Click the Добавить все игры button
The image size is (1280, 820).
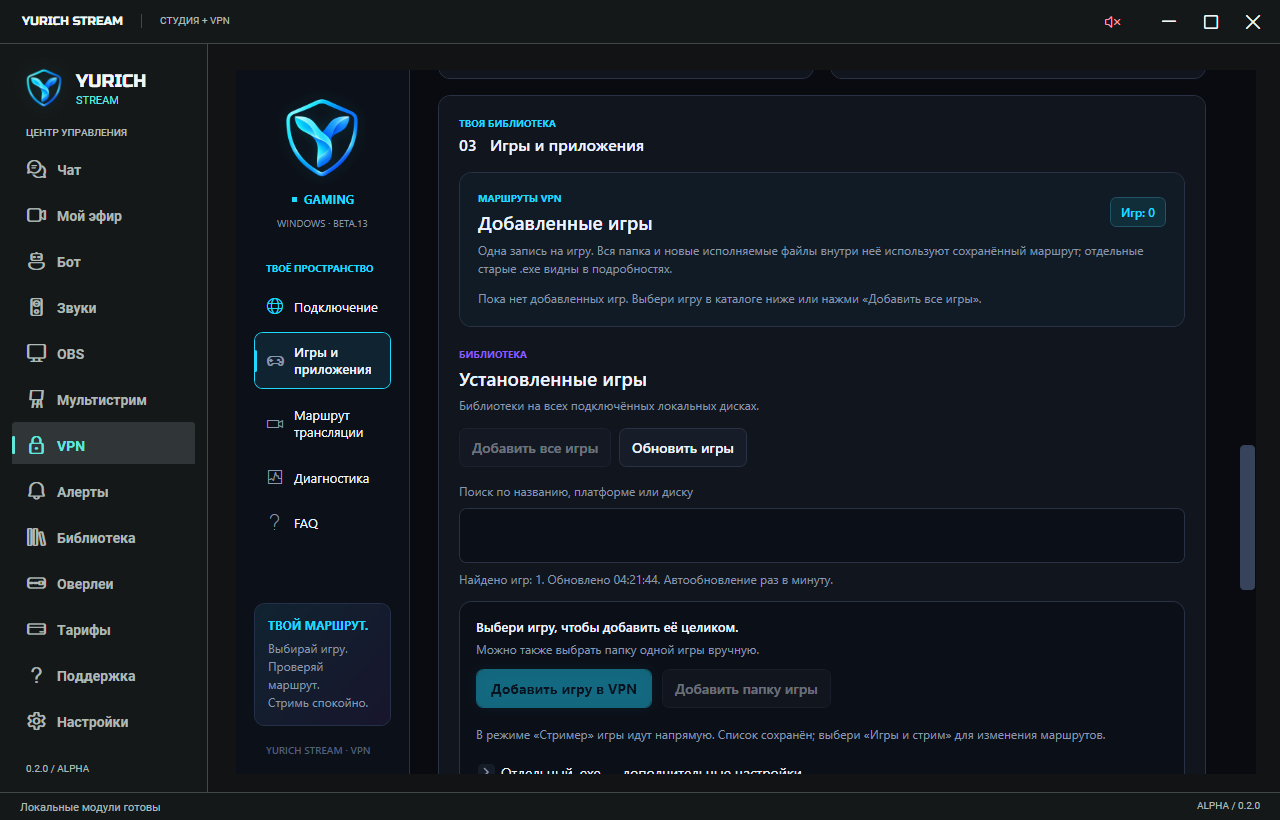click(x=535, y=448)
